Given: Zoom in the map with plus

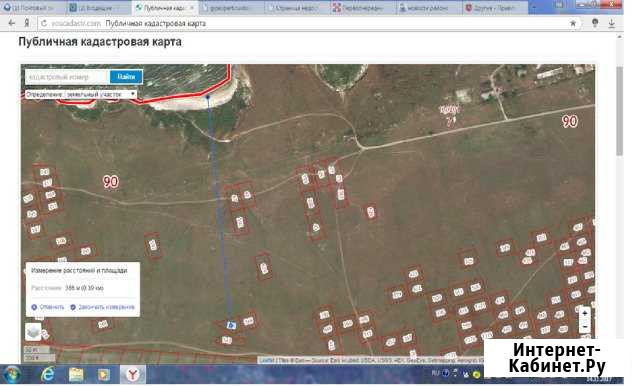Looking at the screenshot, I should click(x=584, y=314).
